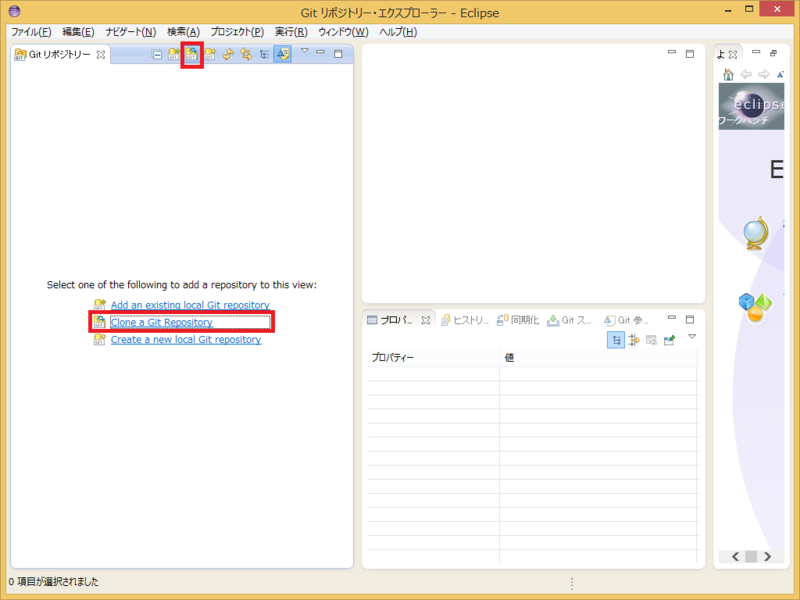
Task: Close the Git リポジトリー tab
Action: click(101, 55)
